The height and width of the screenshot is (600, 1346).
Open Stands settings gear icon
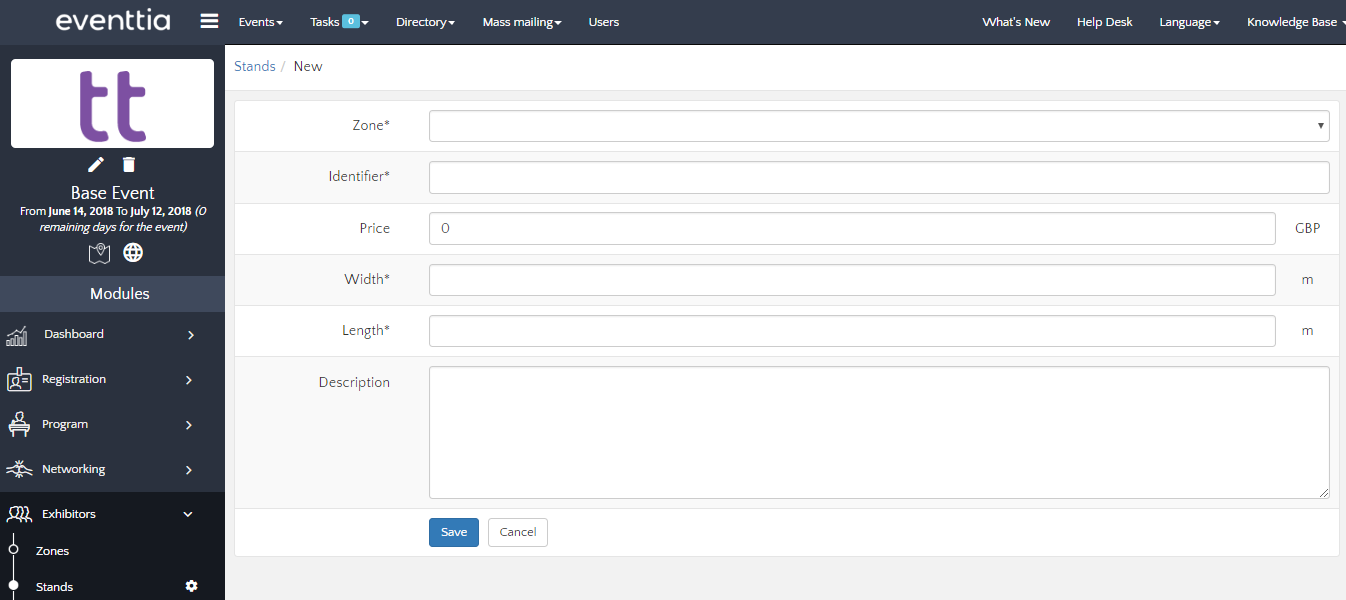[x=192, y=586]
